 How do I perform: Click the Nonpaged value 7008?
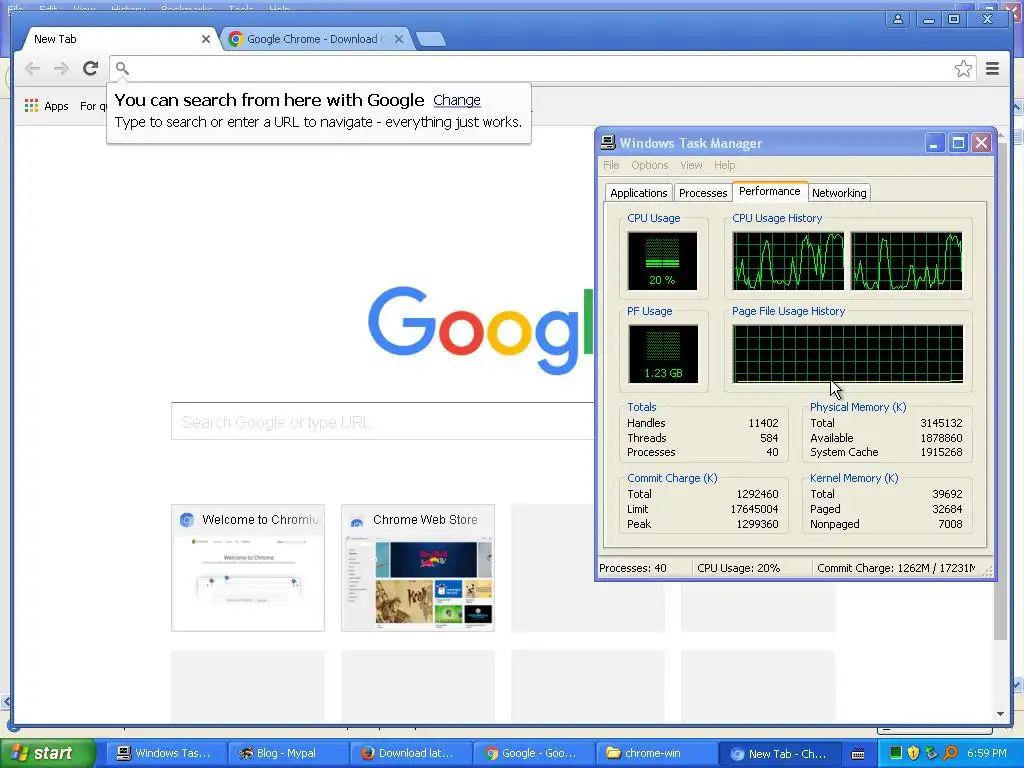coord(950,524)
